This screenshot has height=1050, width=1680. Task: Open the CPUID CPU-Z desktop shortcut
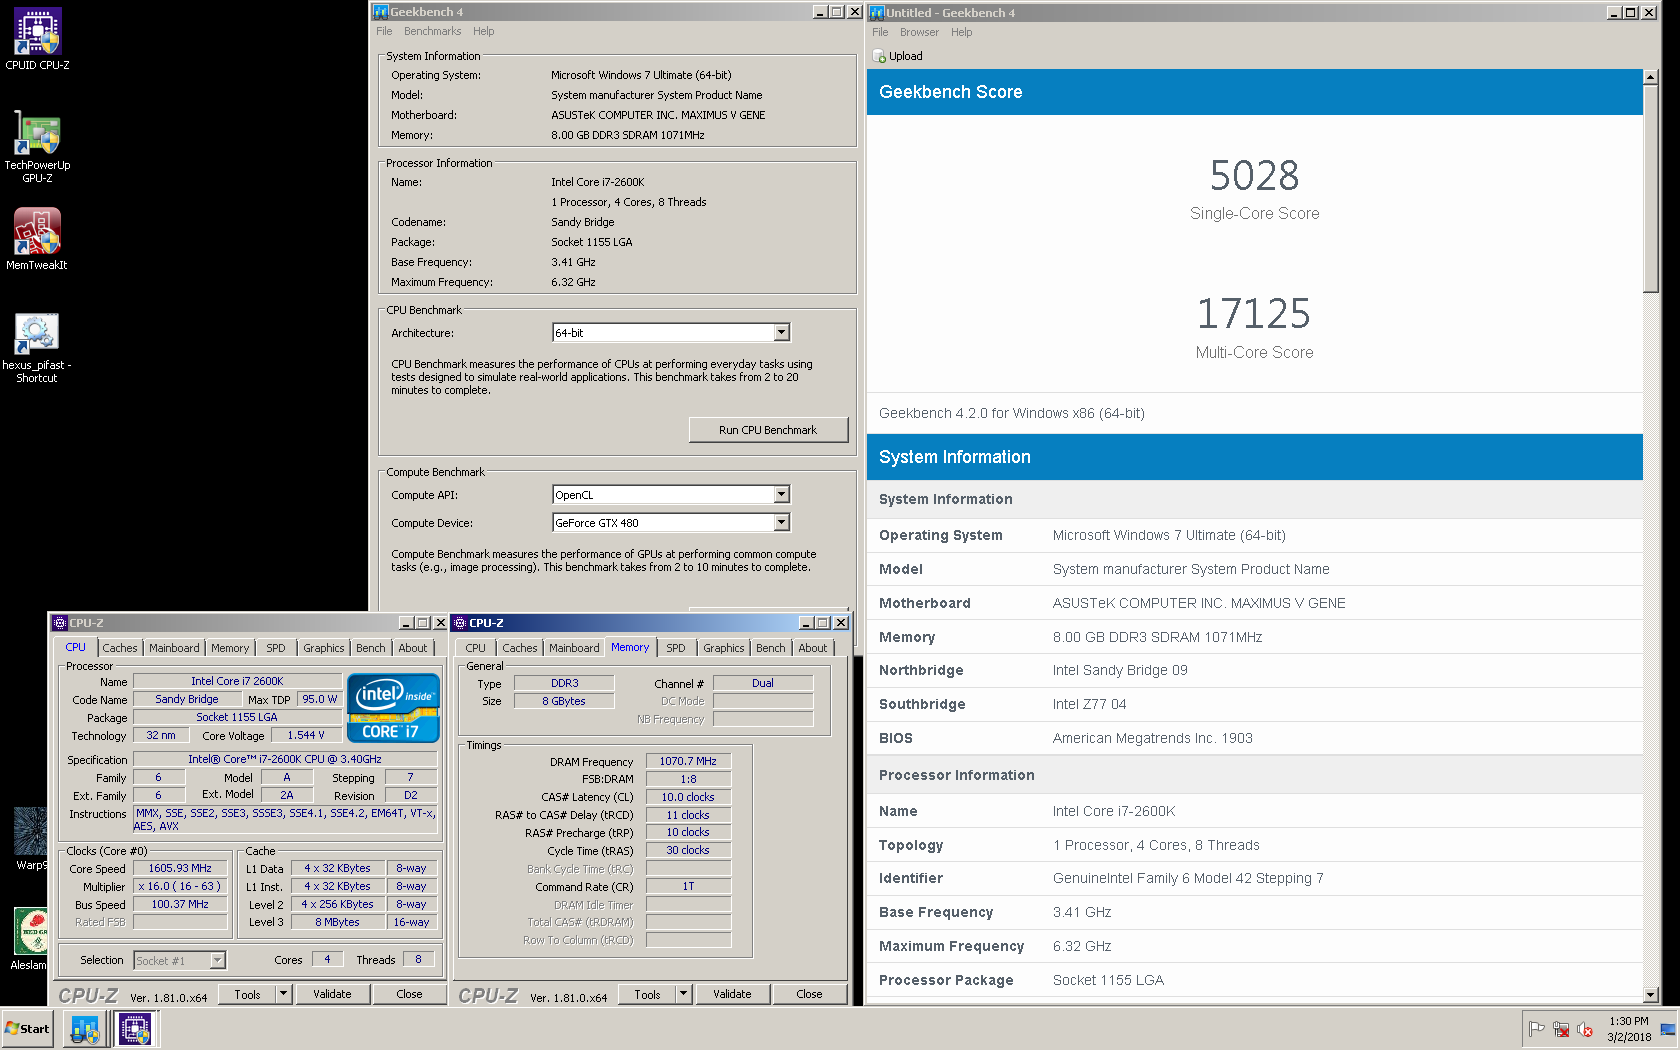(37, 39)
